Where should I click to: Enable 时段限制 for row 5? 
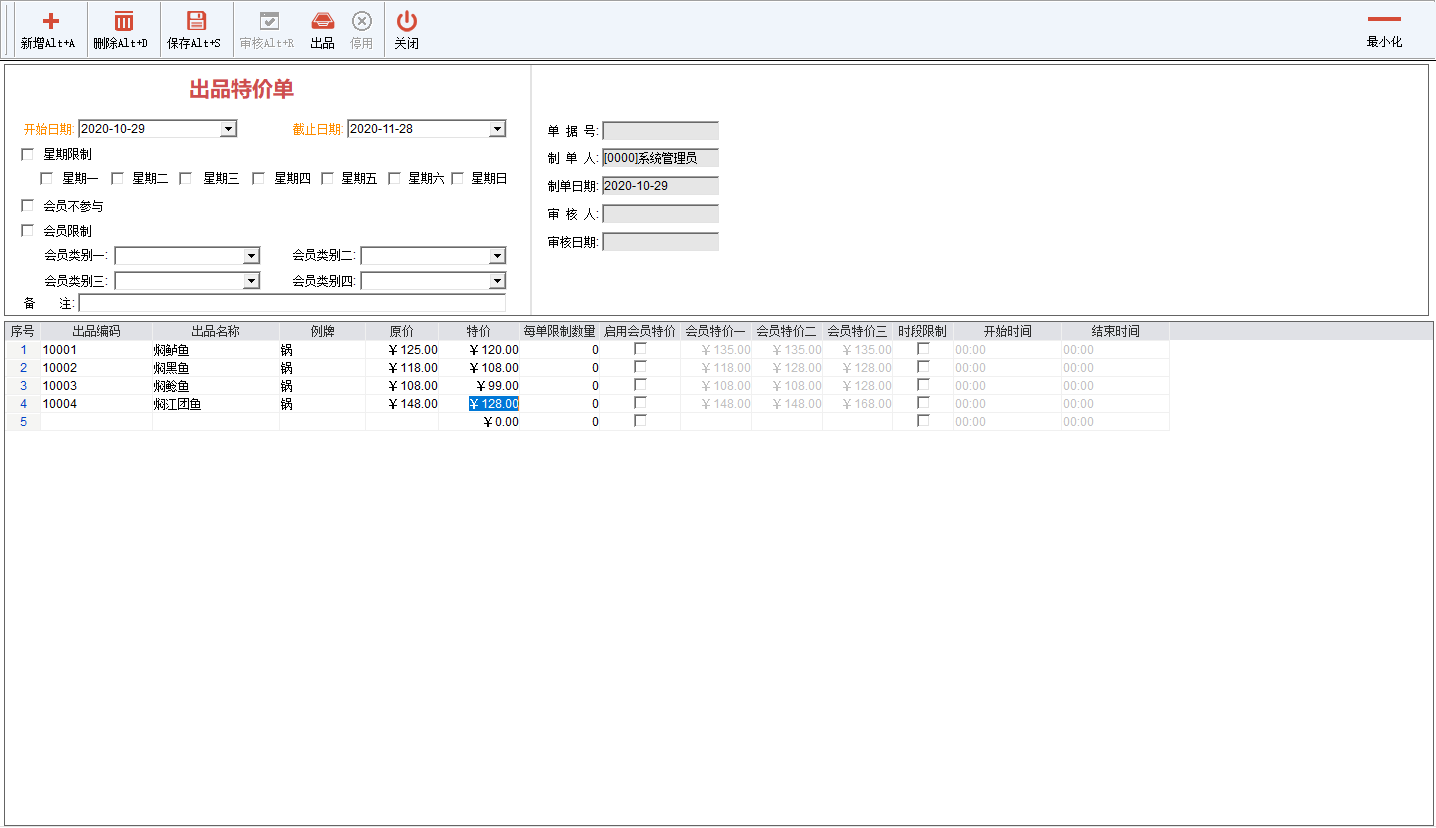point(924,421)
